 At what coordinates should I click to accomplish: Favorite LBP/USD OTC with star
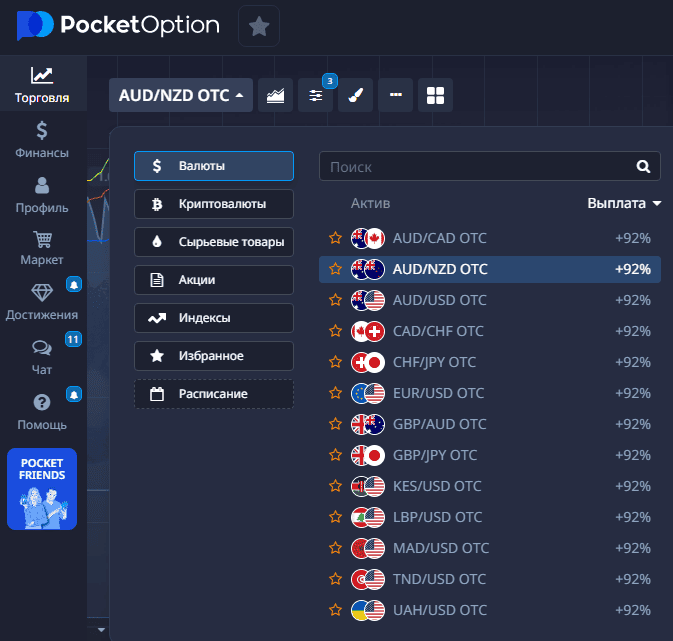tap(335, 517)
